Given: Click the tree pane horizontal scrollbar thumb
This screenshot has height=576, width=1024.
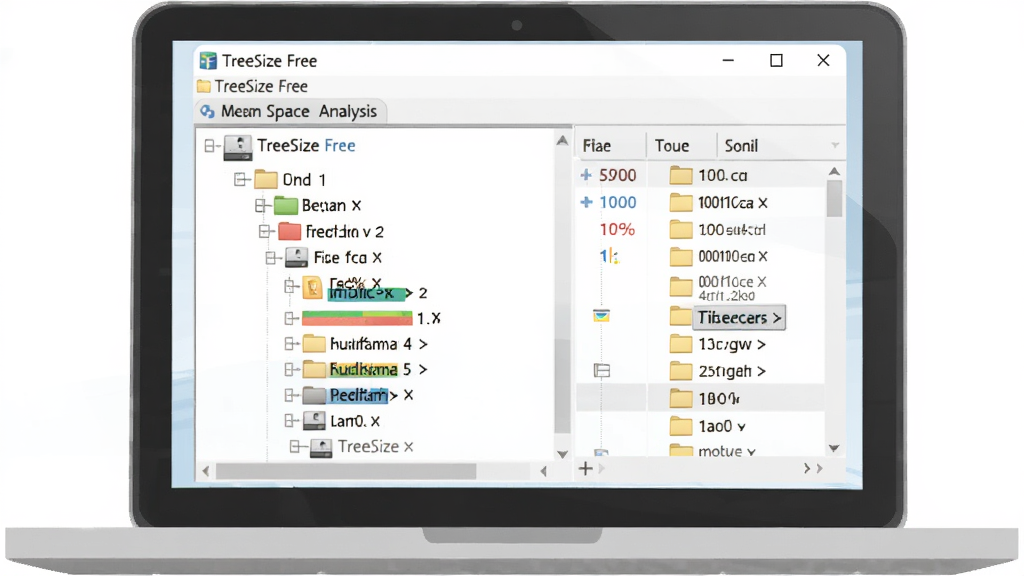Looking at the screenshot, I should [x=346, y=471].
